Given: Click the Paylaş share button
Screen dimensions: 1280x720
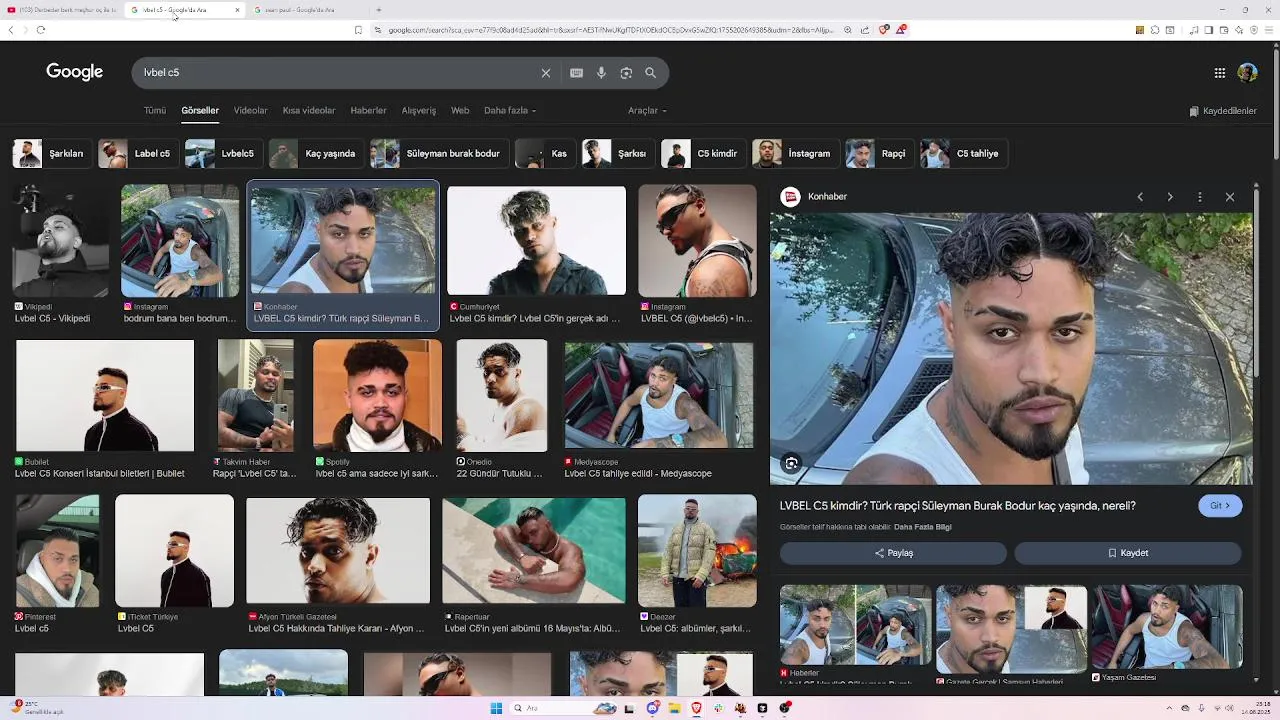Looking at the screenshot, I should 893,553.
